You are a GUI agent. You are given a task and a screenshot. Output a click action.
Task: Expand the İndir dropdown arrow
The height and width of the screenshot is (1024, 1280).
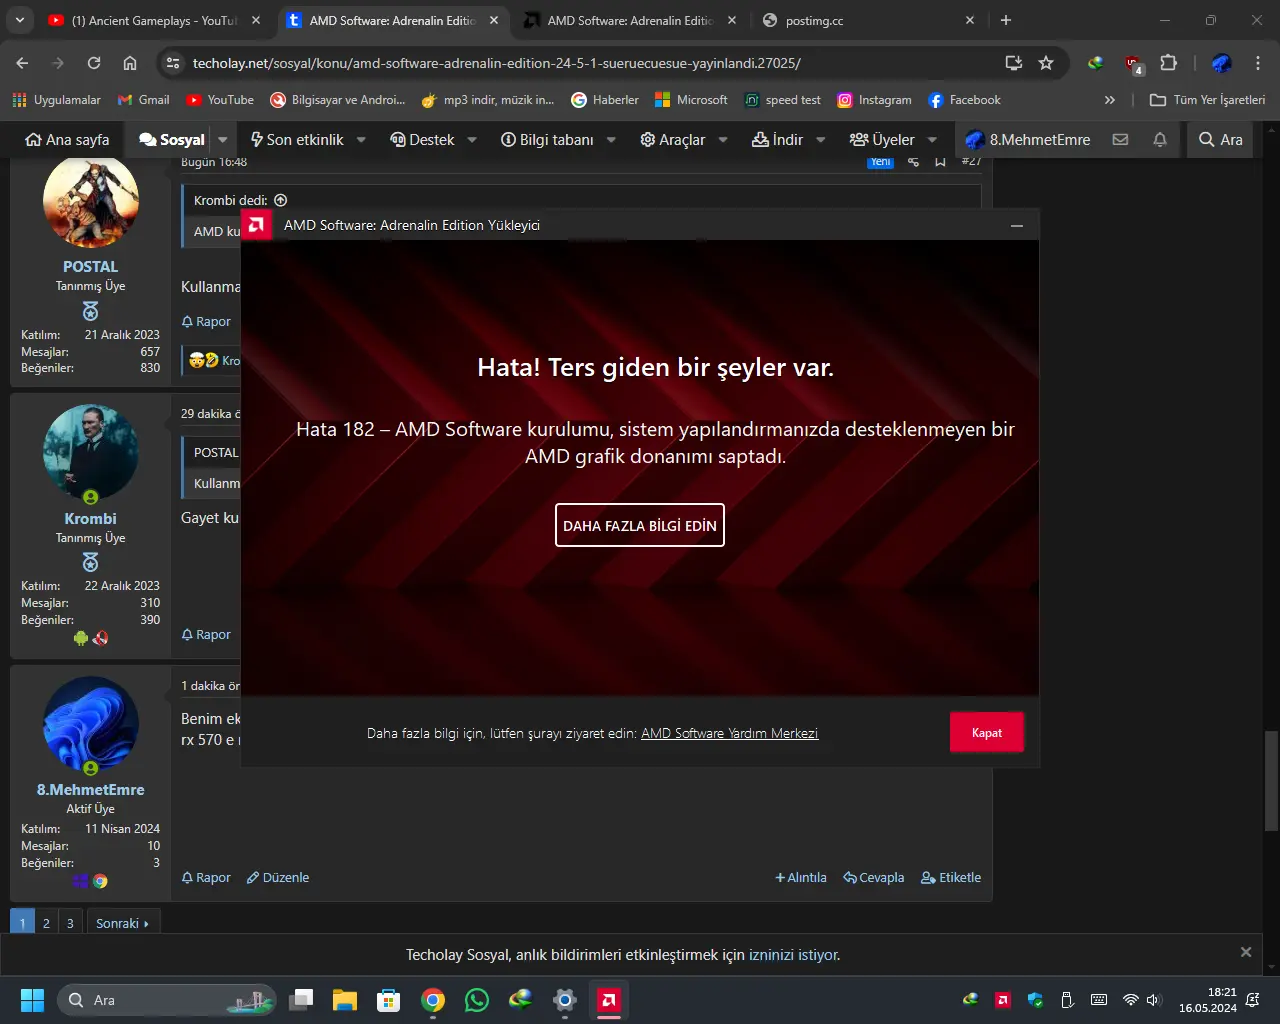point(821,139)
